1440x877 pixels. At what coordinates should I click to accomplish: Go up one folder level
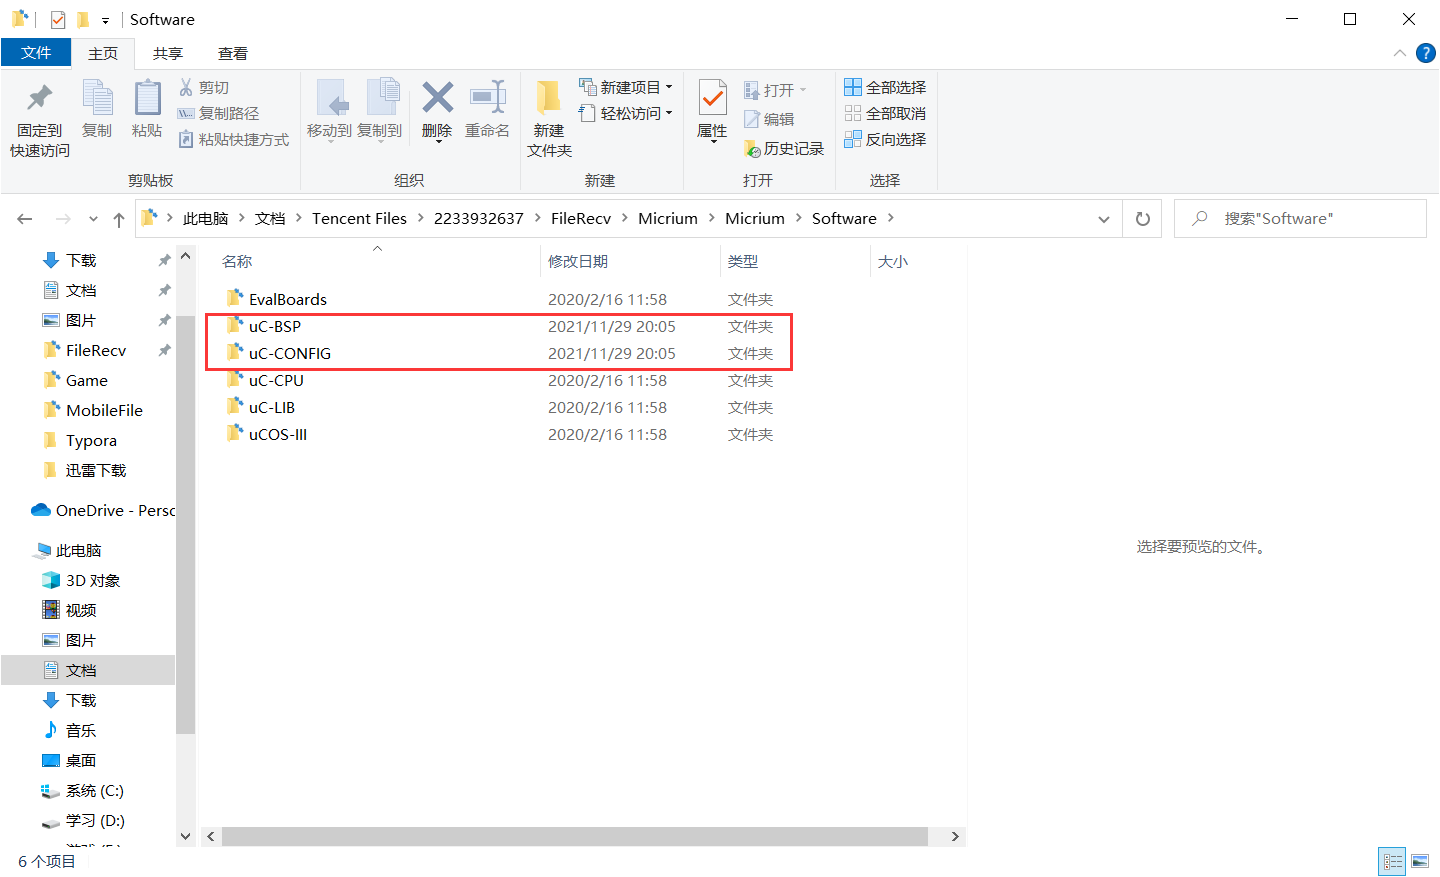119,219
